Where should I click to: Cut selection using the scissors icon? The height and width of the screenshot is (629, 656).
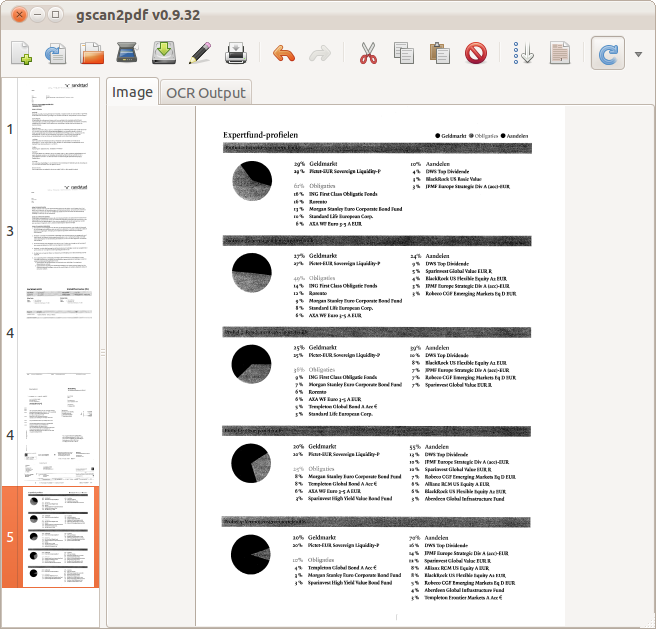coord(368,53)
